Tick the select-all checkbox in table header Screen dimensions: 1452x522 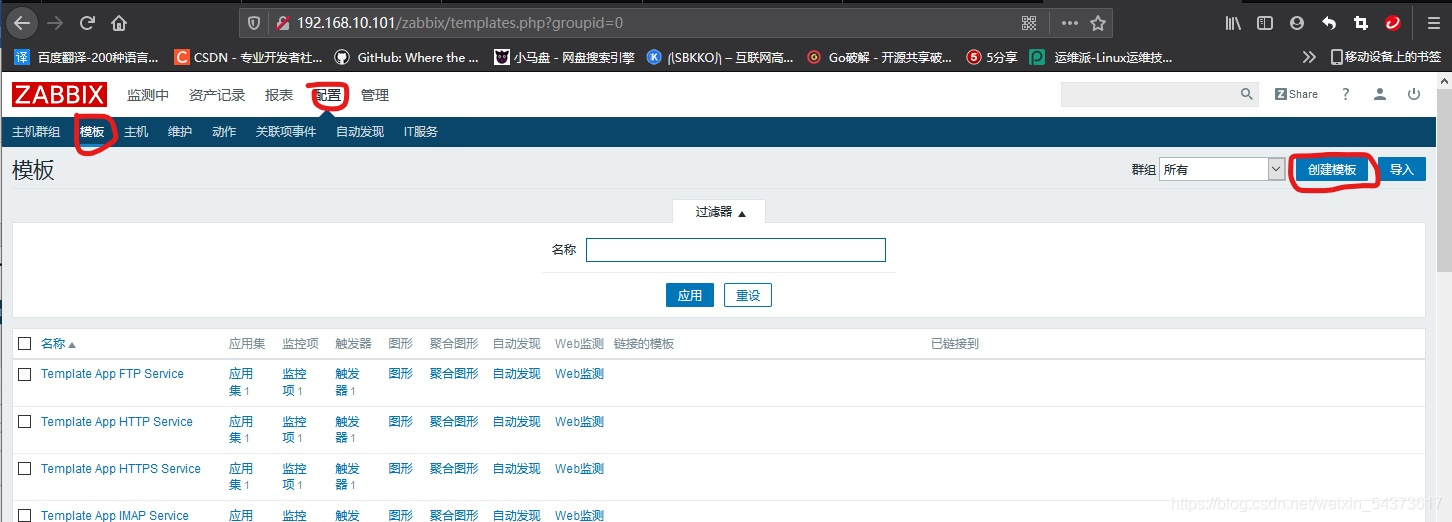point(25,343)
